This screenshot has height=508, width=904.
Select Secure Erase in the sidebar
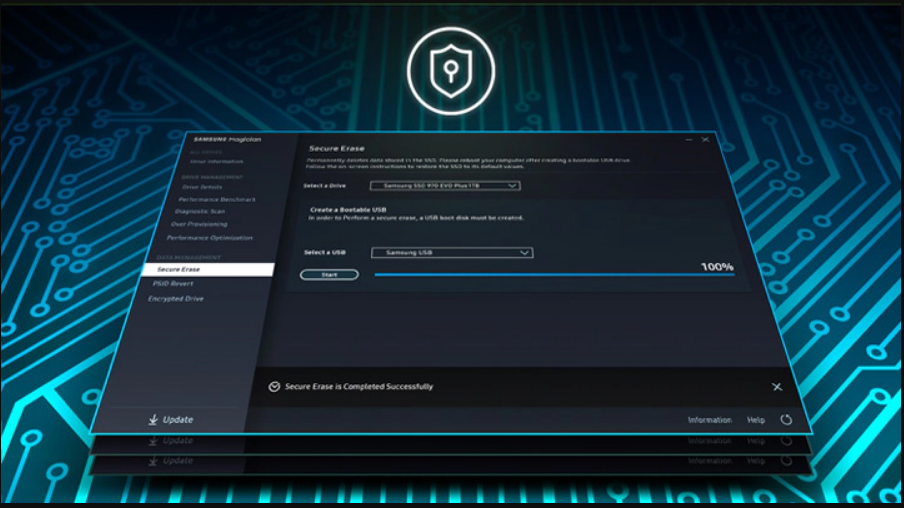click(208, 269)
